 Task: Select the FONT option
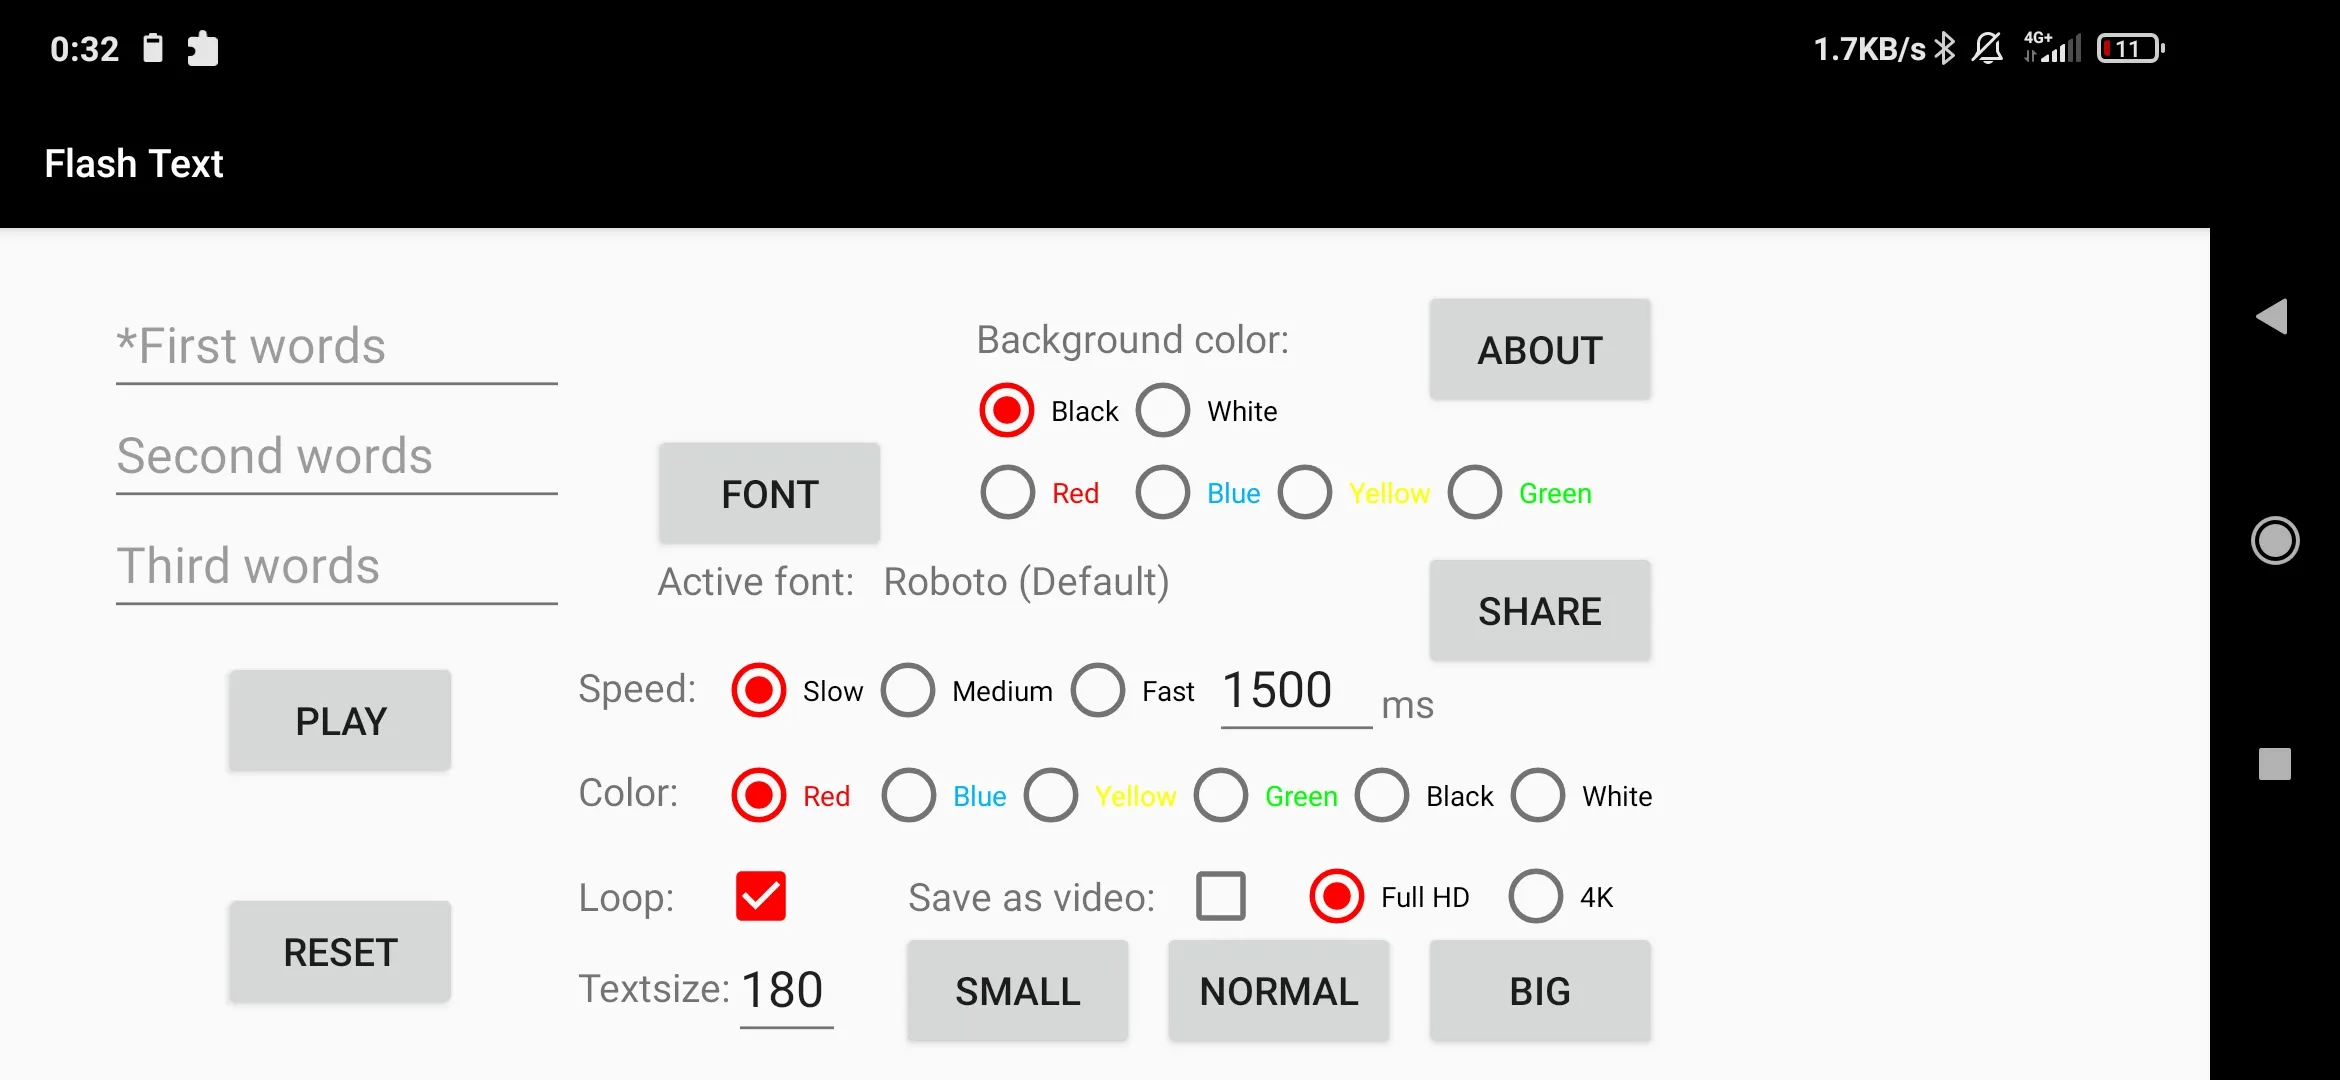pos(769,495)
